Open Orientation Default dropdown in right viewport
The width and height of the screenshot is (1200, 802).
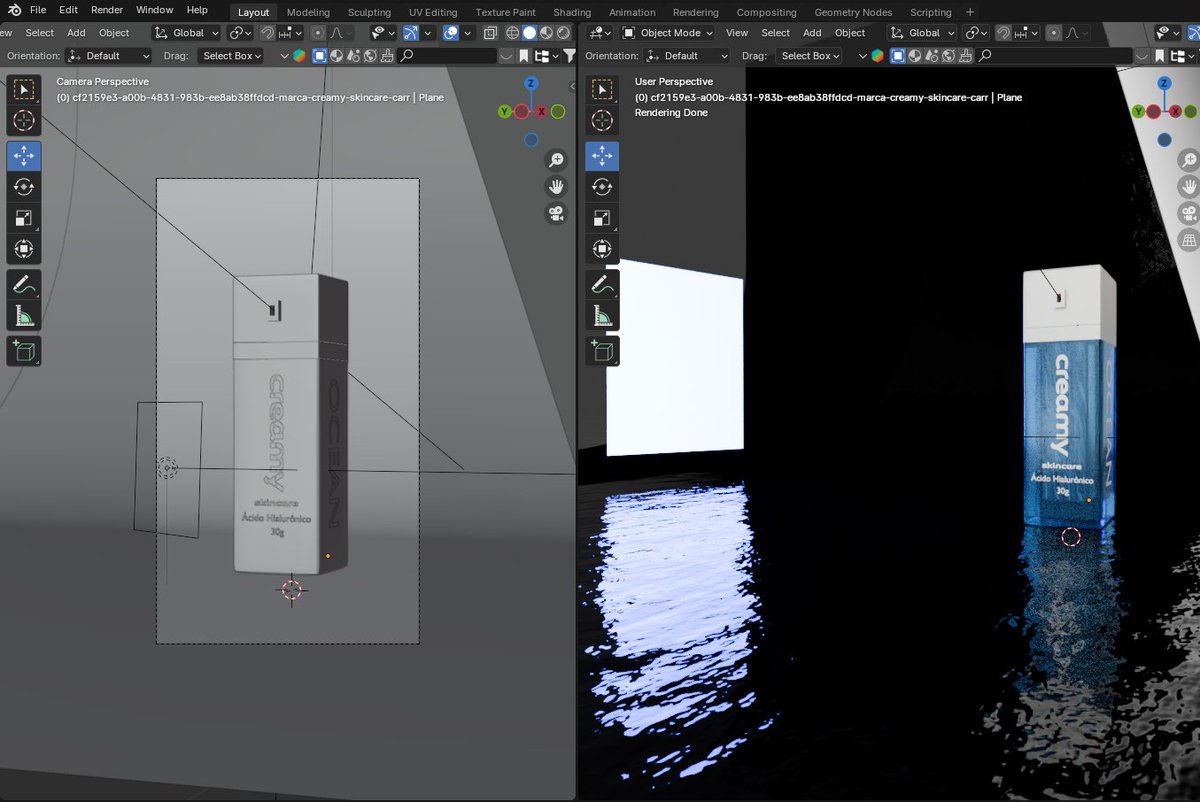[x=687, y=56]
